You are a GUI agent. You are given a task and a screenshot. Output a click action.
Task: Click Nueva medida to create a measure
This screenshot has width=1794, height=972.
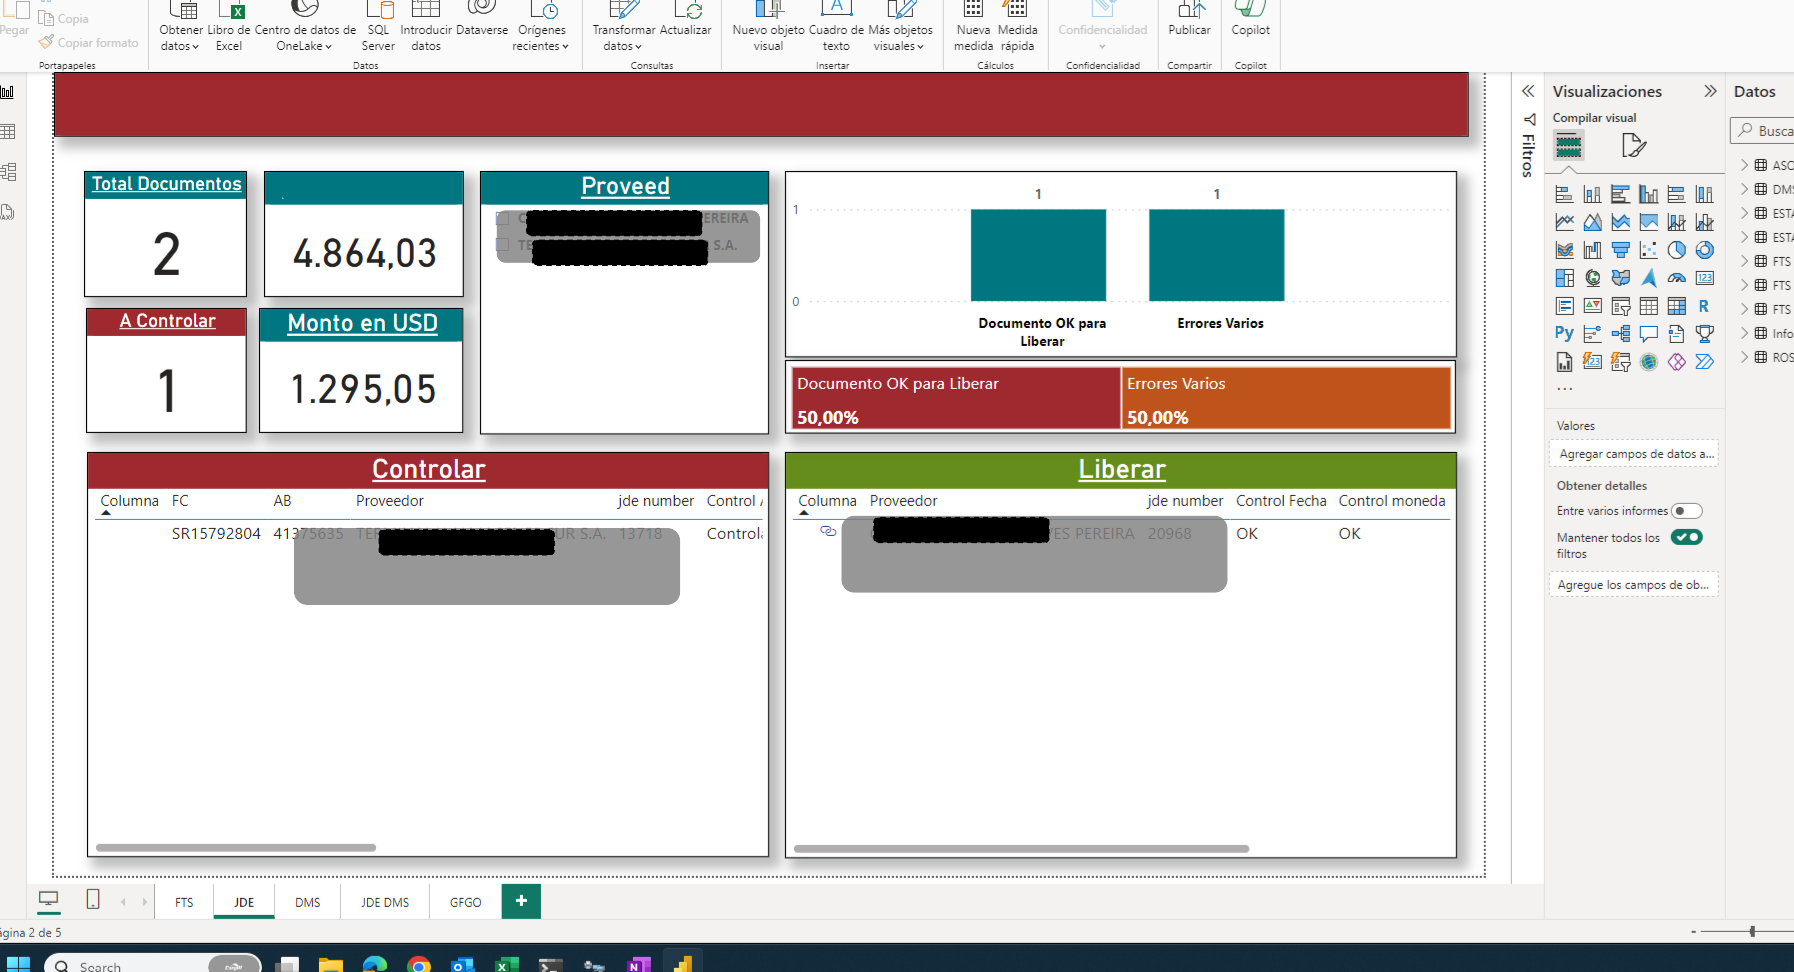pyautogui.click(x=972, y=28)
